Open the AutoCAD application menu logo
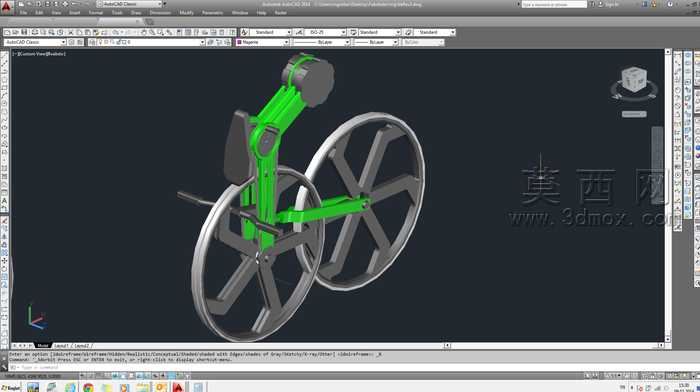 point(6,7)
